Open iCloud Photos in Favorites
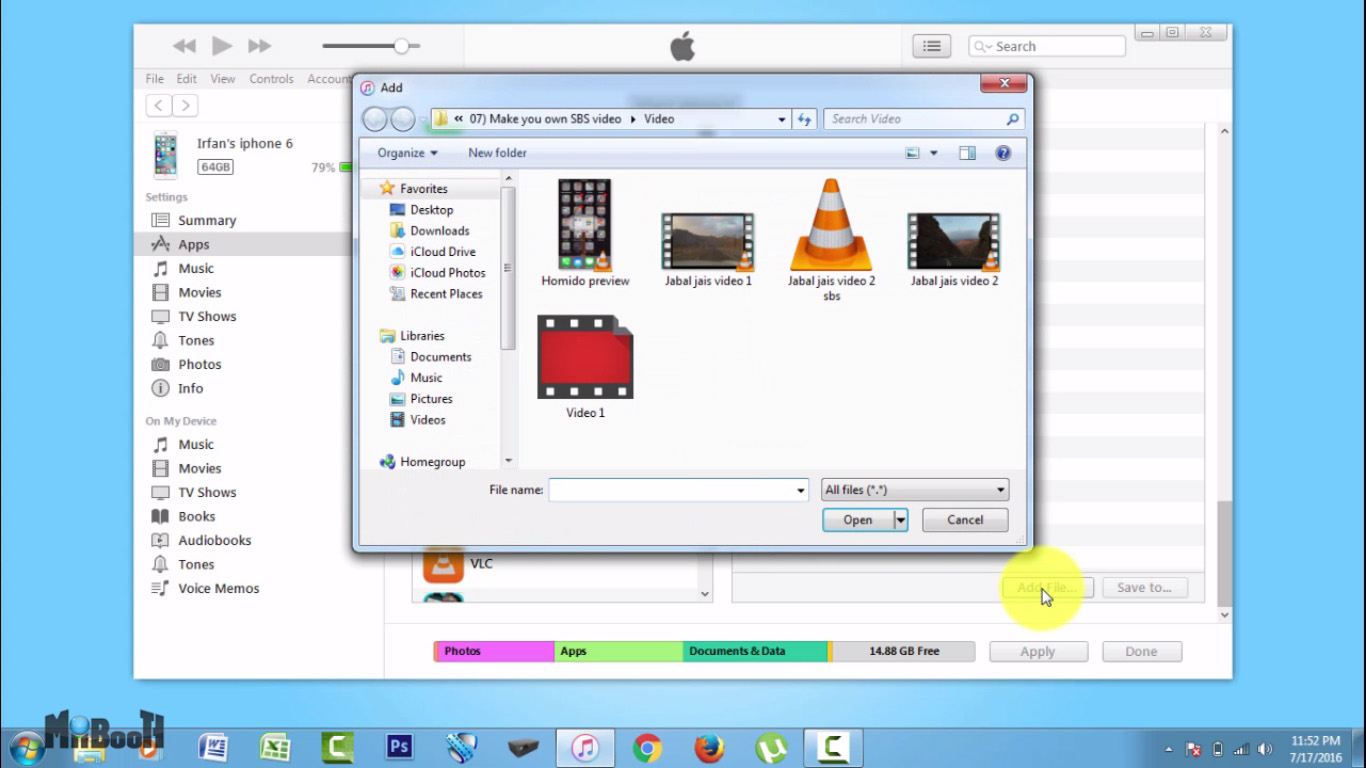Screen dimensions: 1366x768 click(448, 273)
